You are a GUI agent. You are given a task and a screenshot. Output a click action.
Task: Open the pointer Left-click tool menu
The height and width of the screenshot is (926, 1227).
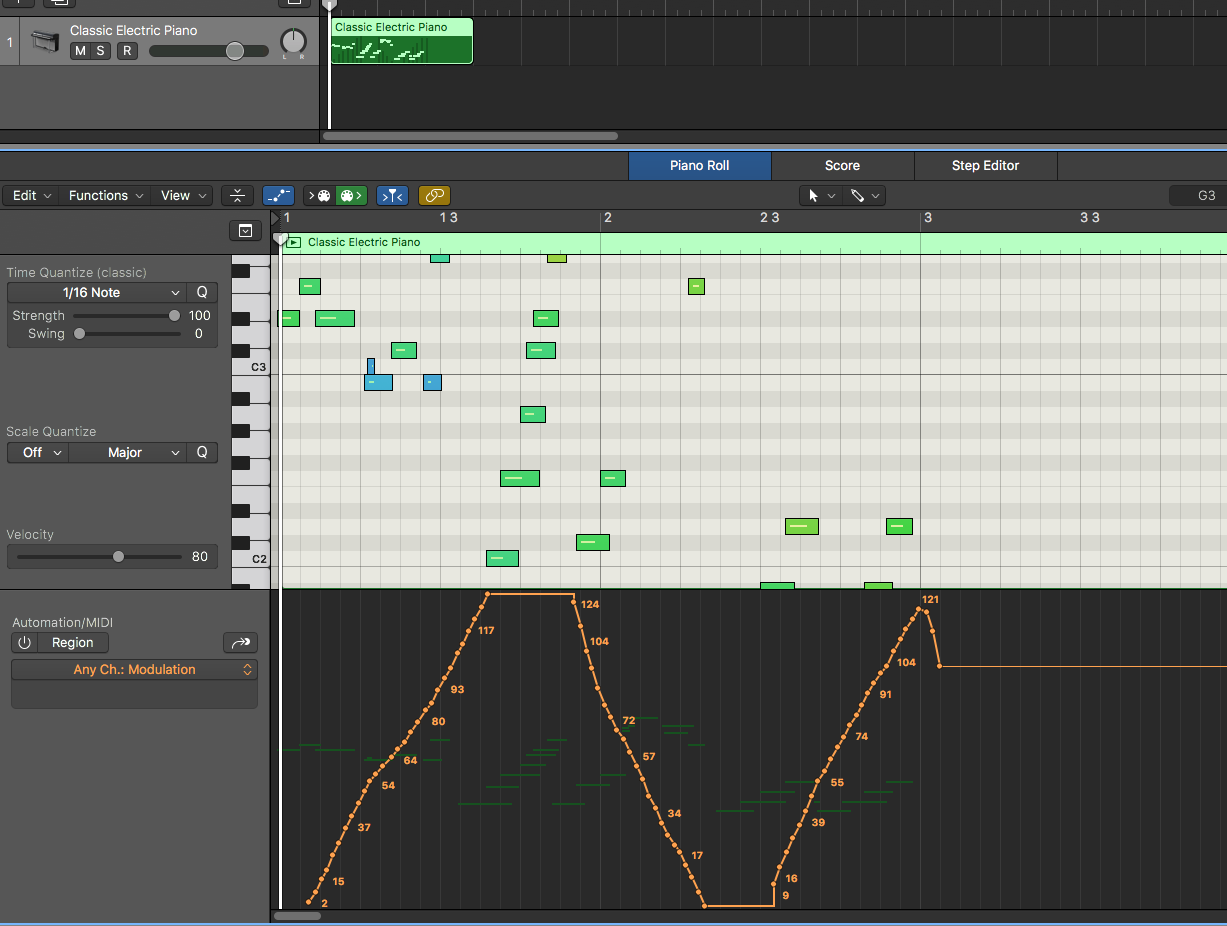pyautogui.click(x=821, y=195)
